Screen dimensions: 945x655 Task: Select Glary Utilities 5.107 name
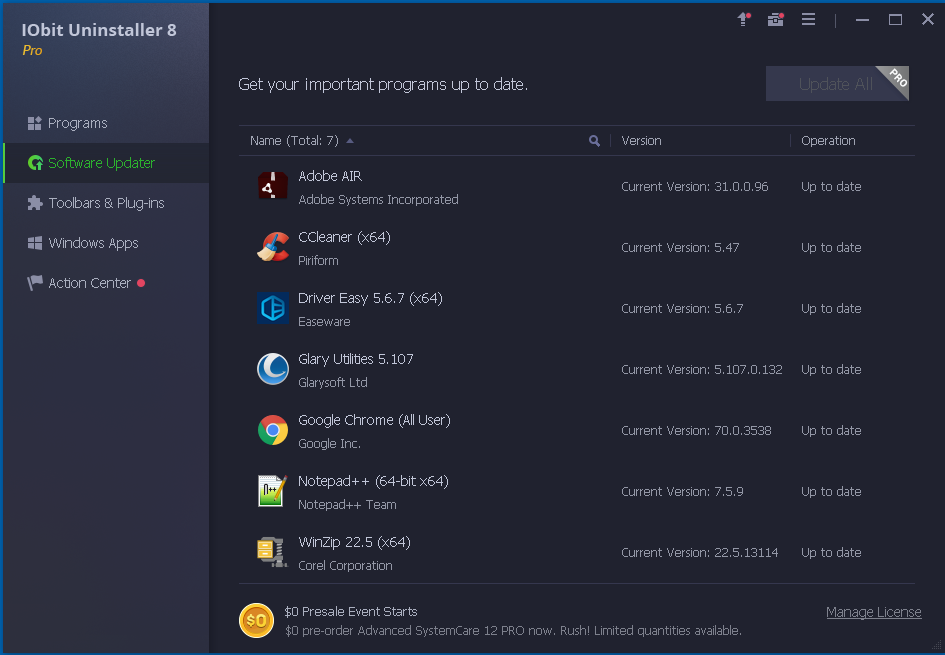[356, 359]
